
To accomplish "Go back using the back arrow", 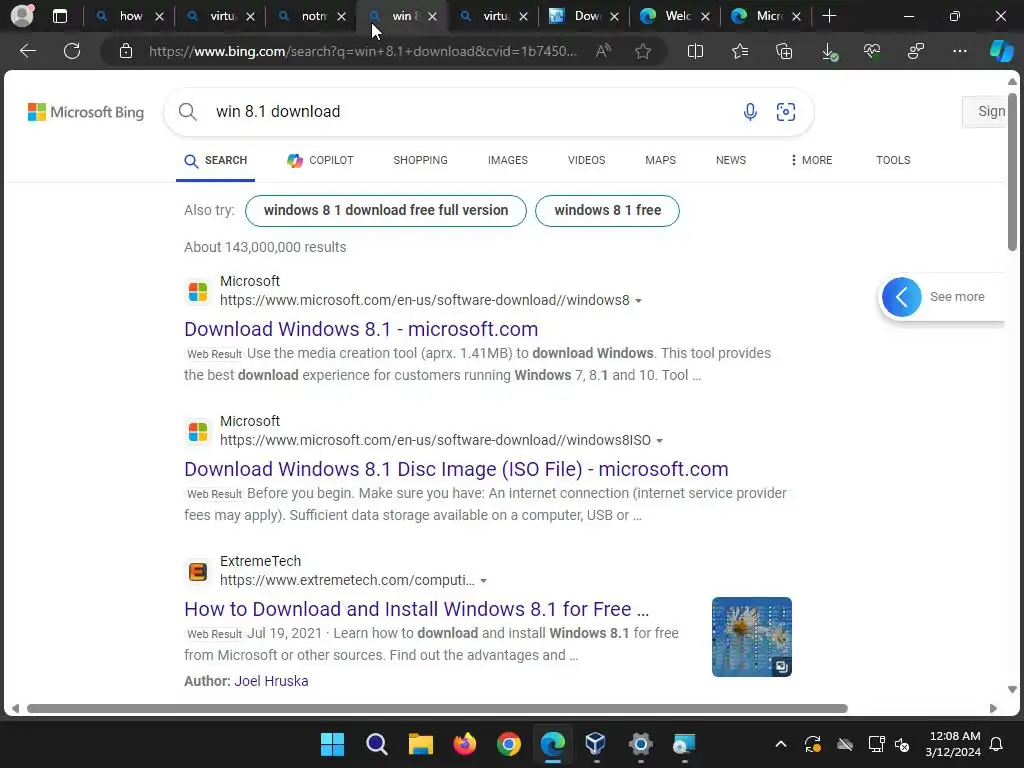I will [x=27, y=51].
